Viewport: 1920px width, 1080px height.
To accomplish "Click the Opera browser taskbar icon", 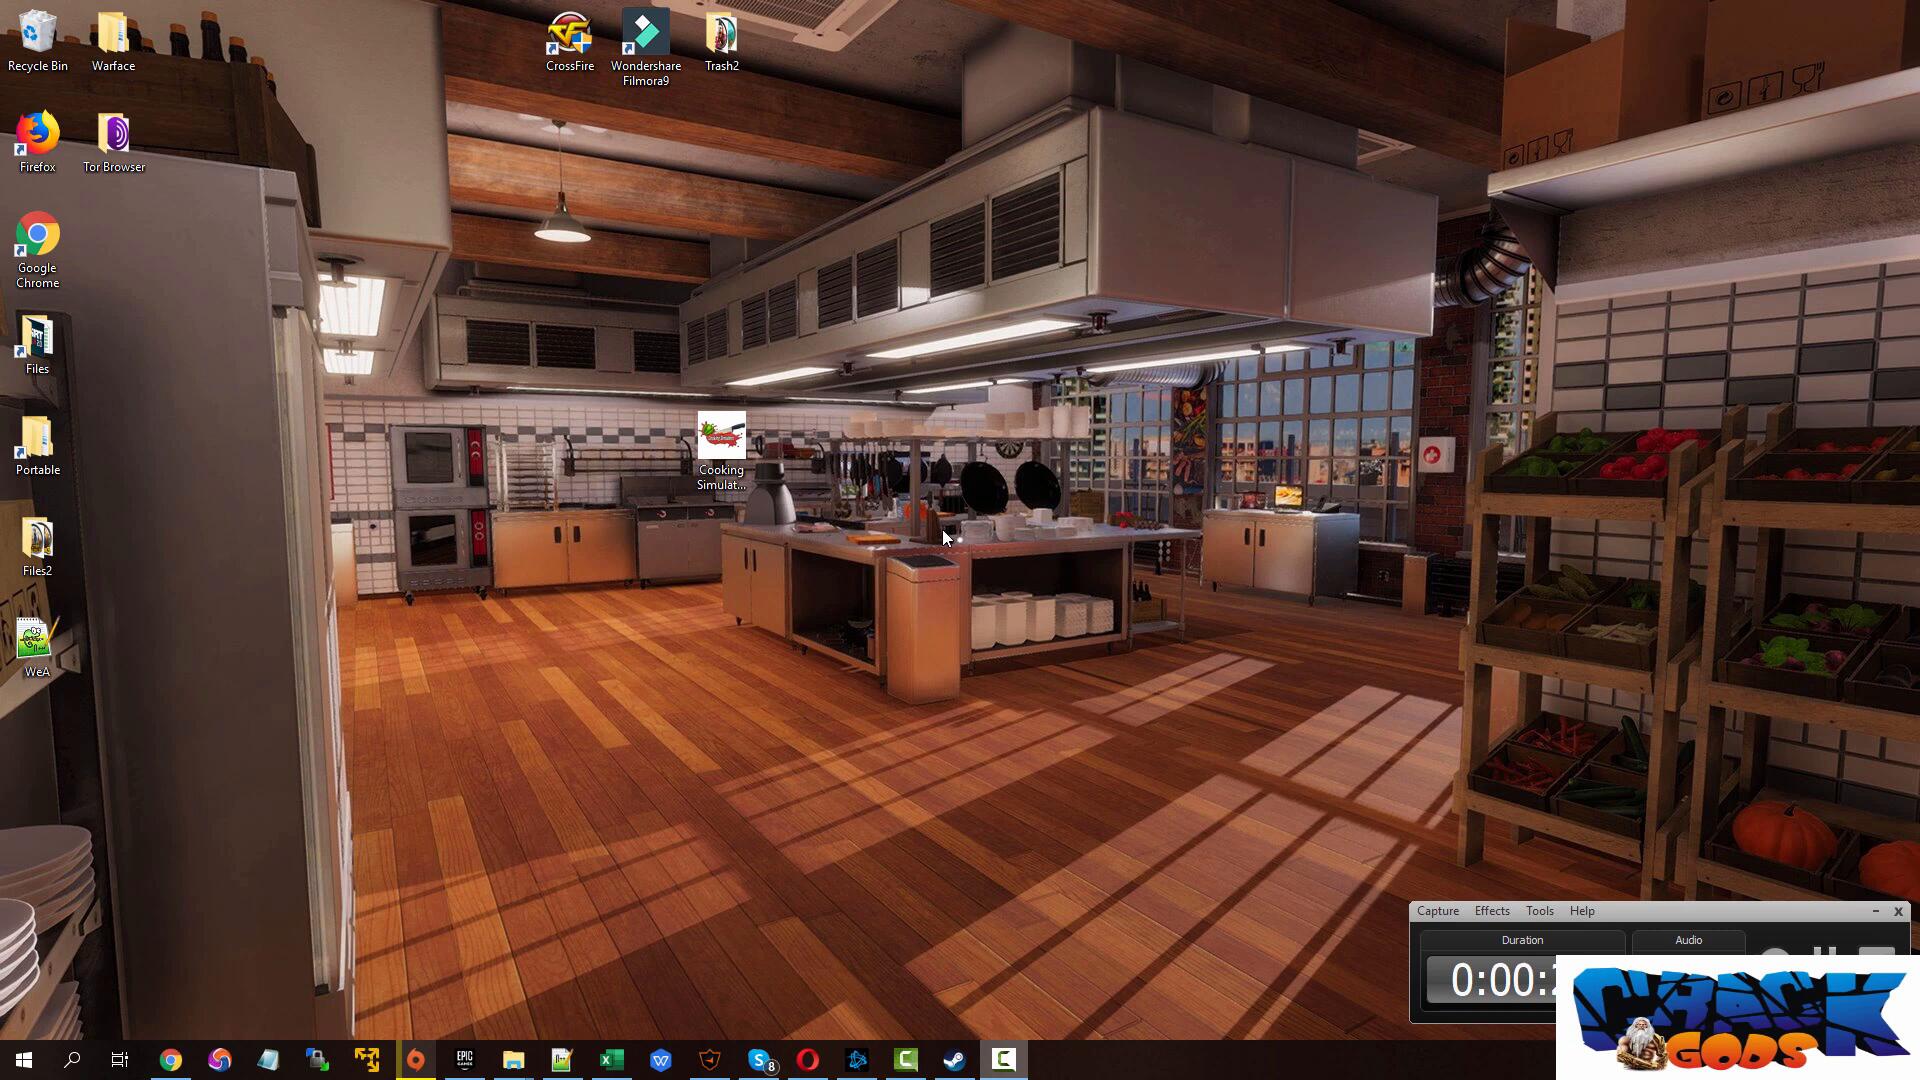I will (x=808, y=1060).
